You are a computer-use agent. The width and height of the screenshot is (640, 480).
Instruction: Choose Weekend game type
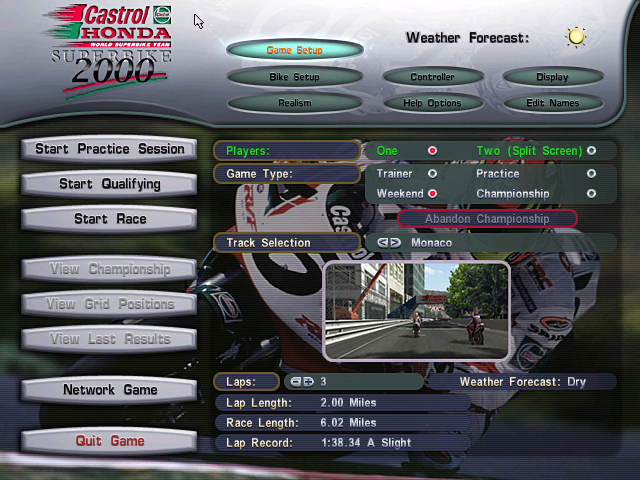[432, 193]
